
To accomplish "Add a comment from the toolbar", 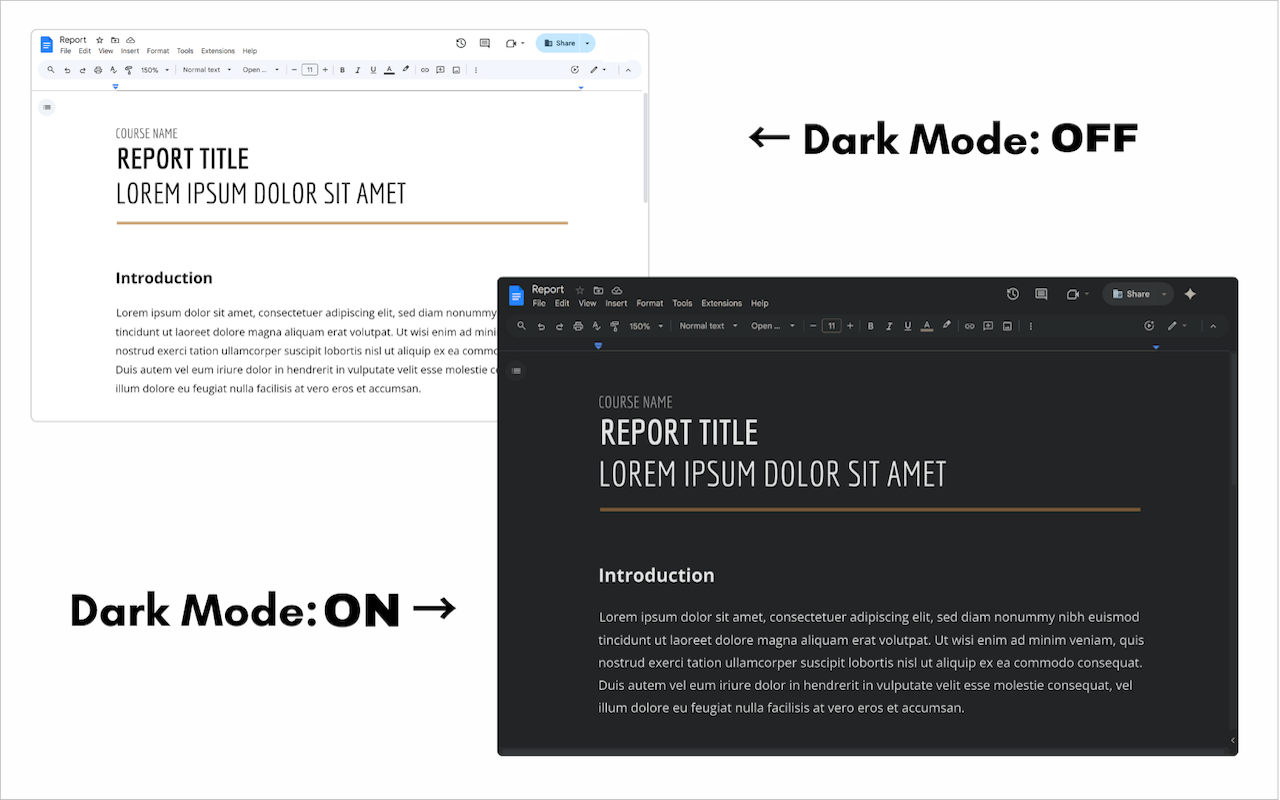I will [x=988, y=325].
